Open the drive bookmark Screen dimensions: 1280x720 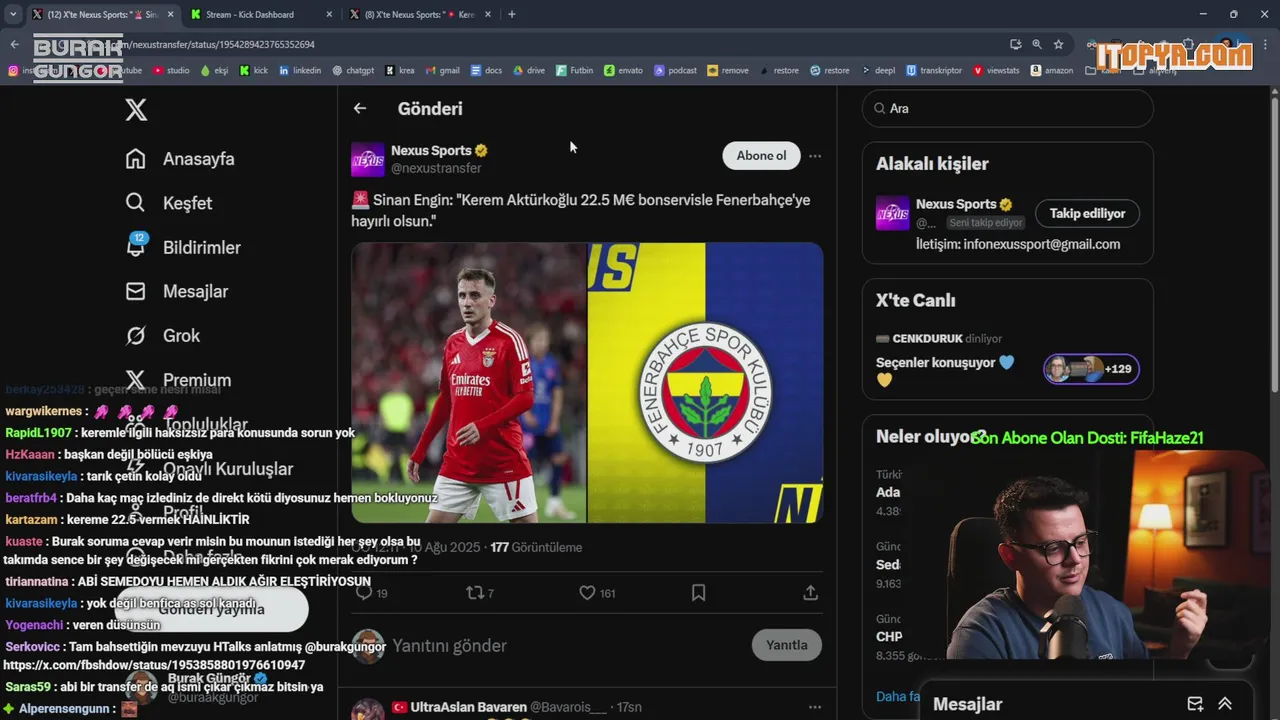529,71
